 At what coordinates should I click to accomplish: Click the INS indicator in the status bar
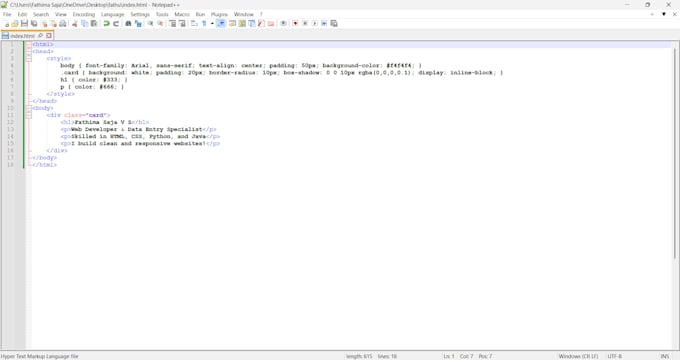click(x=665, y=356)
